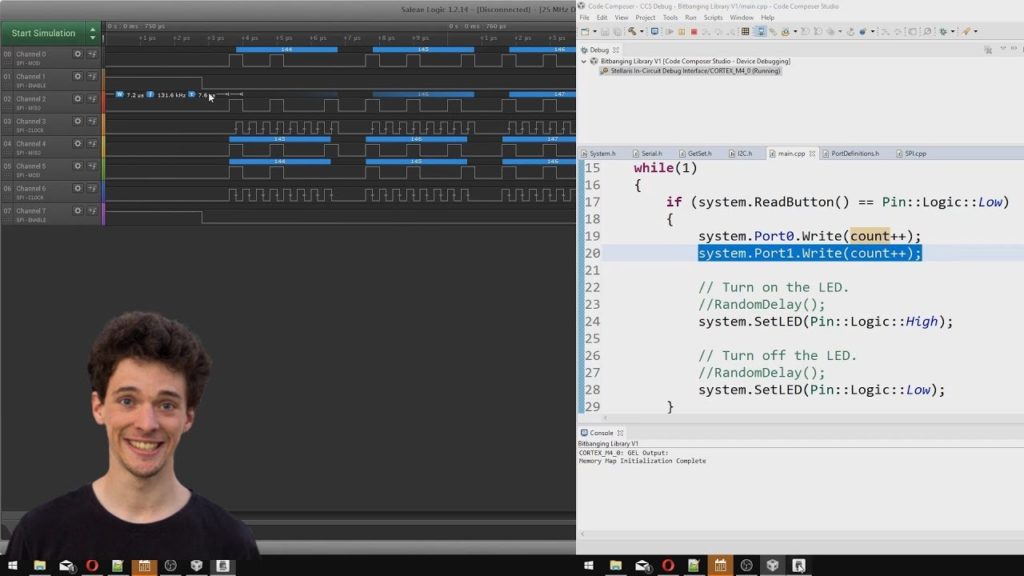The image size is (1024, 576).
Task: Click the gear settings icon in CCS toolbar
Action: (x=943, y=31)
